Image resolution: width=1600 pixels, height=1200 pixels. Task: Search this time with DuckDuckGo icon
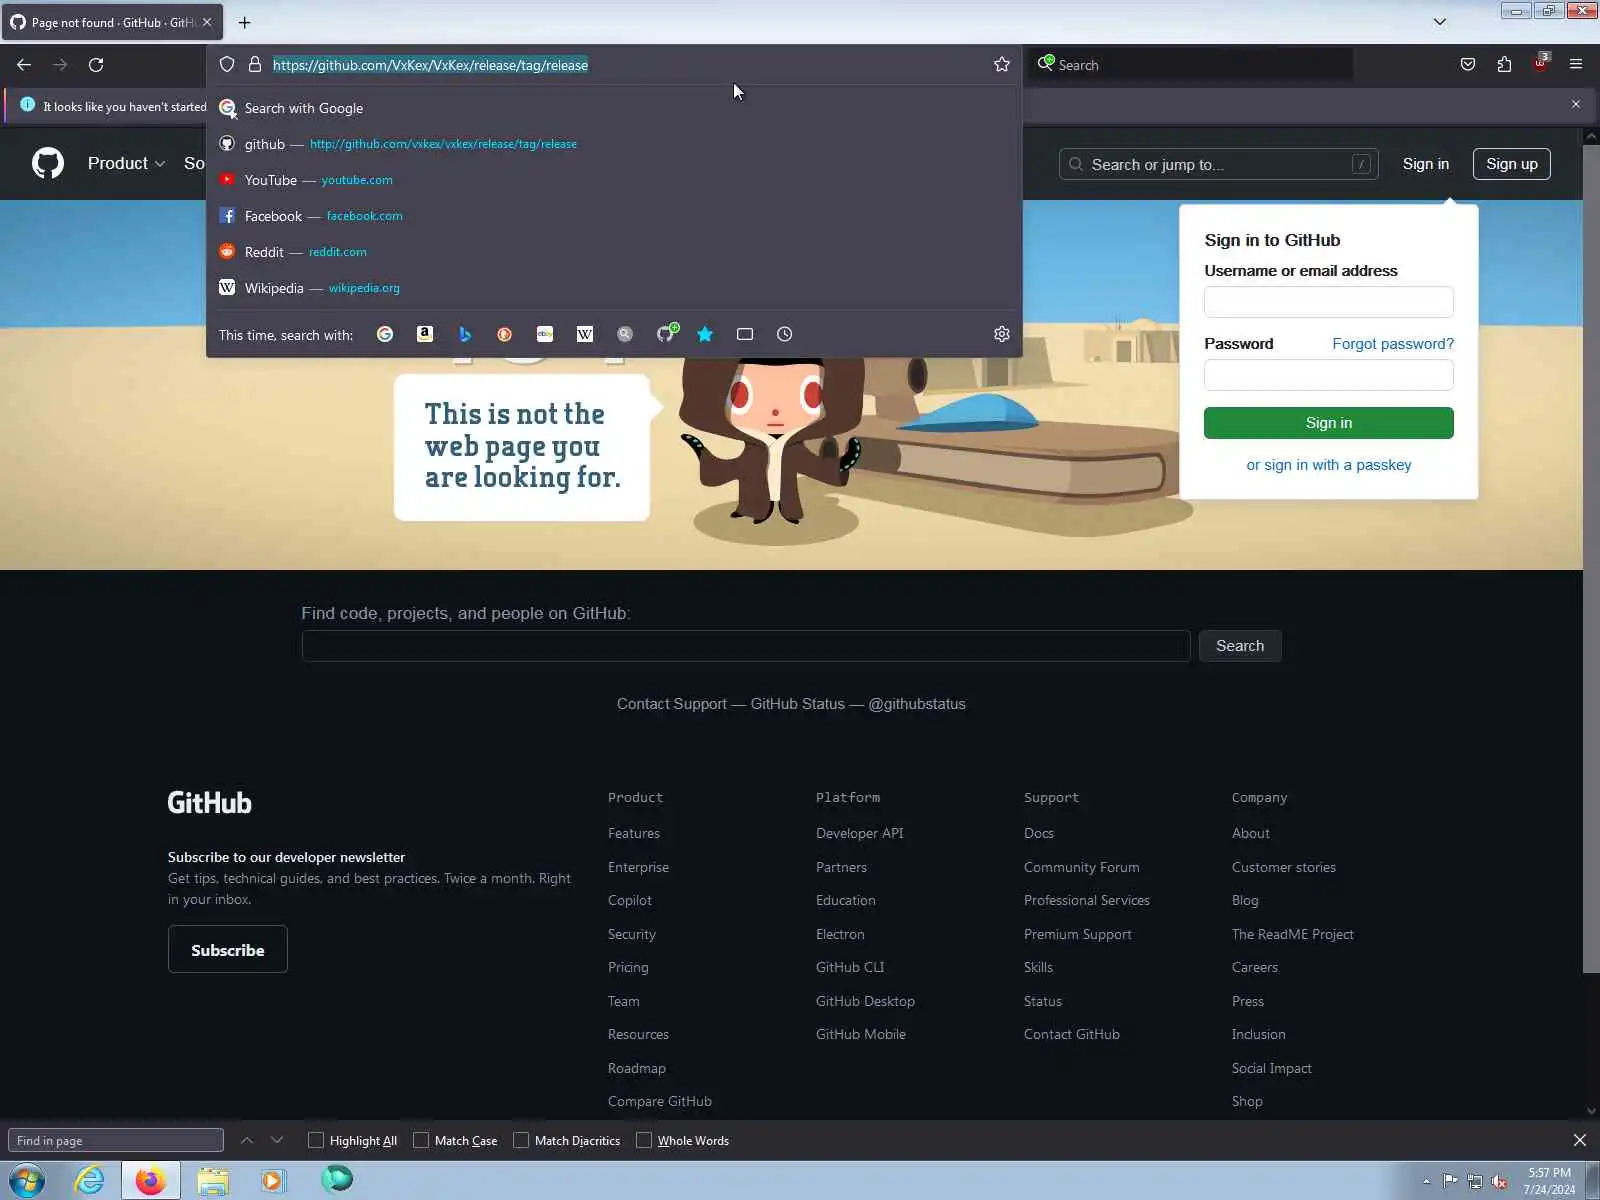click(x=505, y=334)
